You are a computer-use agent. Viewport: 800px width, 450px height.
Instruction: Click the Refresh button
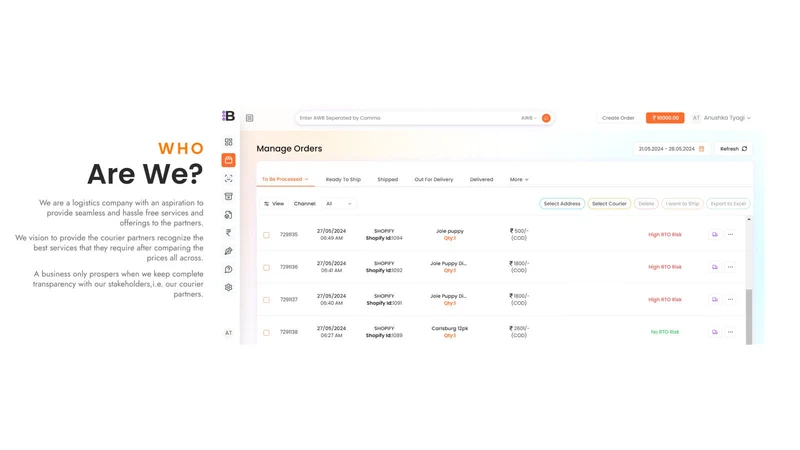pyautogui.click(x=734, y=149)
